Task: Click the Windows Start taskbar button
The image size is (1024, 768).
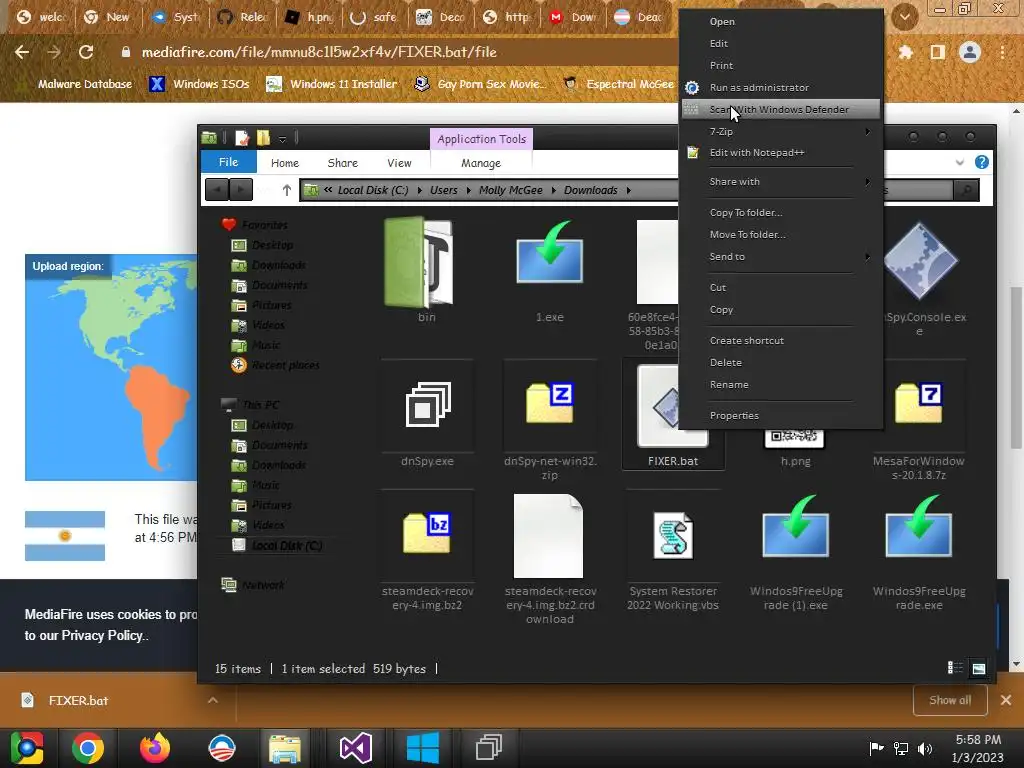Action: point(423,748)
